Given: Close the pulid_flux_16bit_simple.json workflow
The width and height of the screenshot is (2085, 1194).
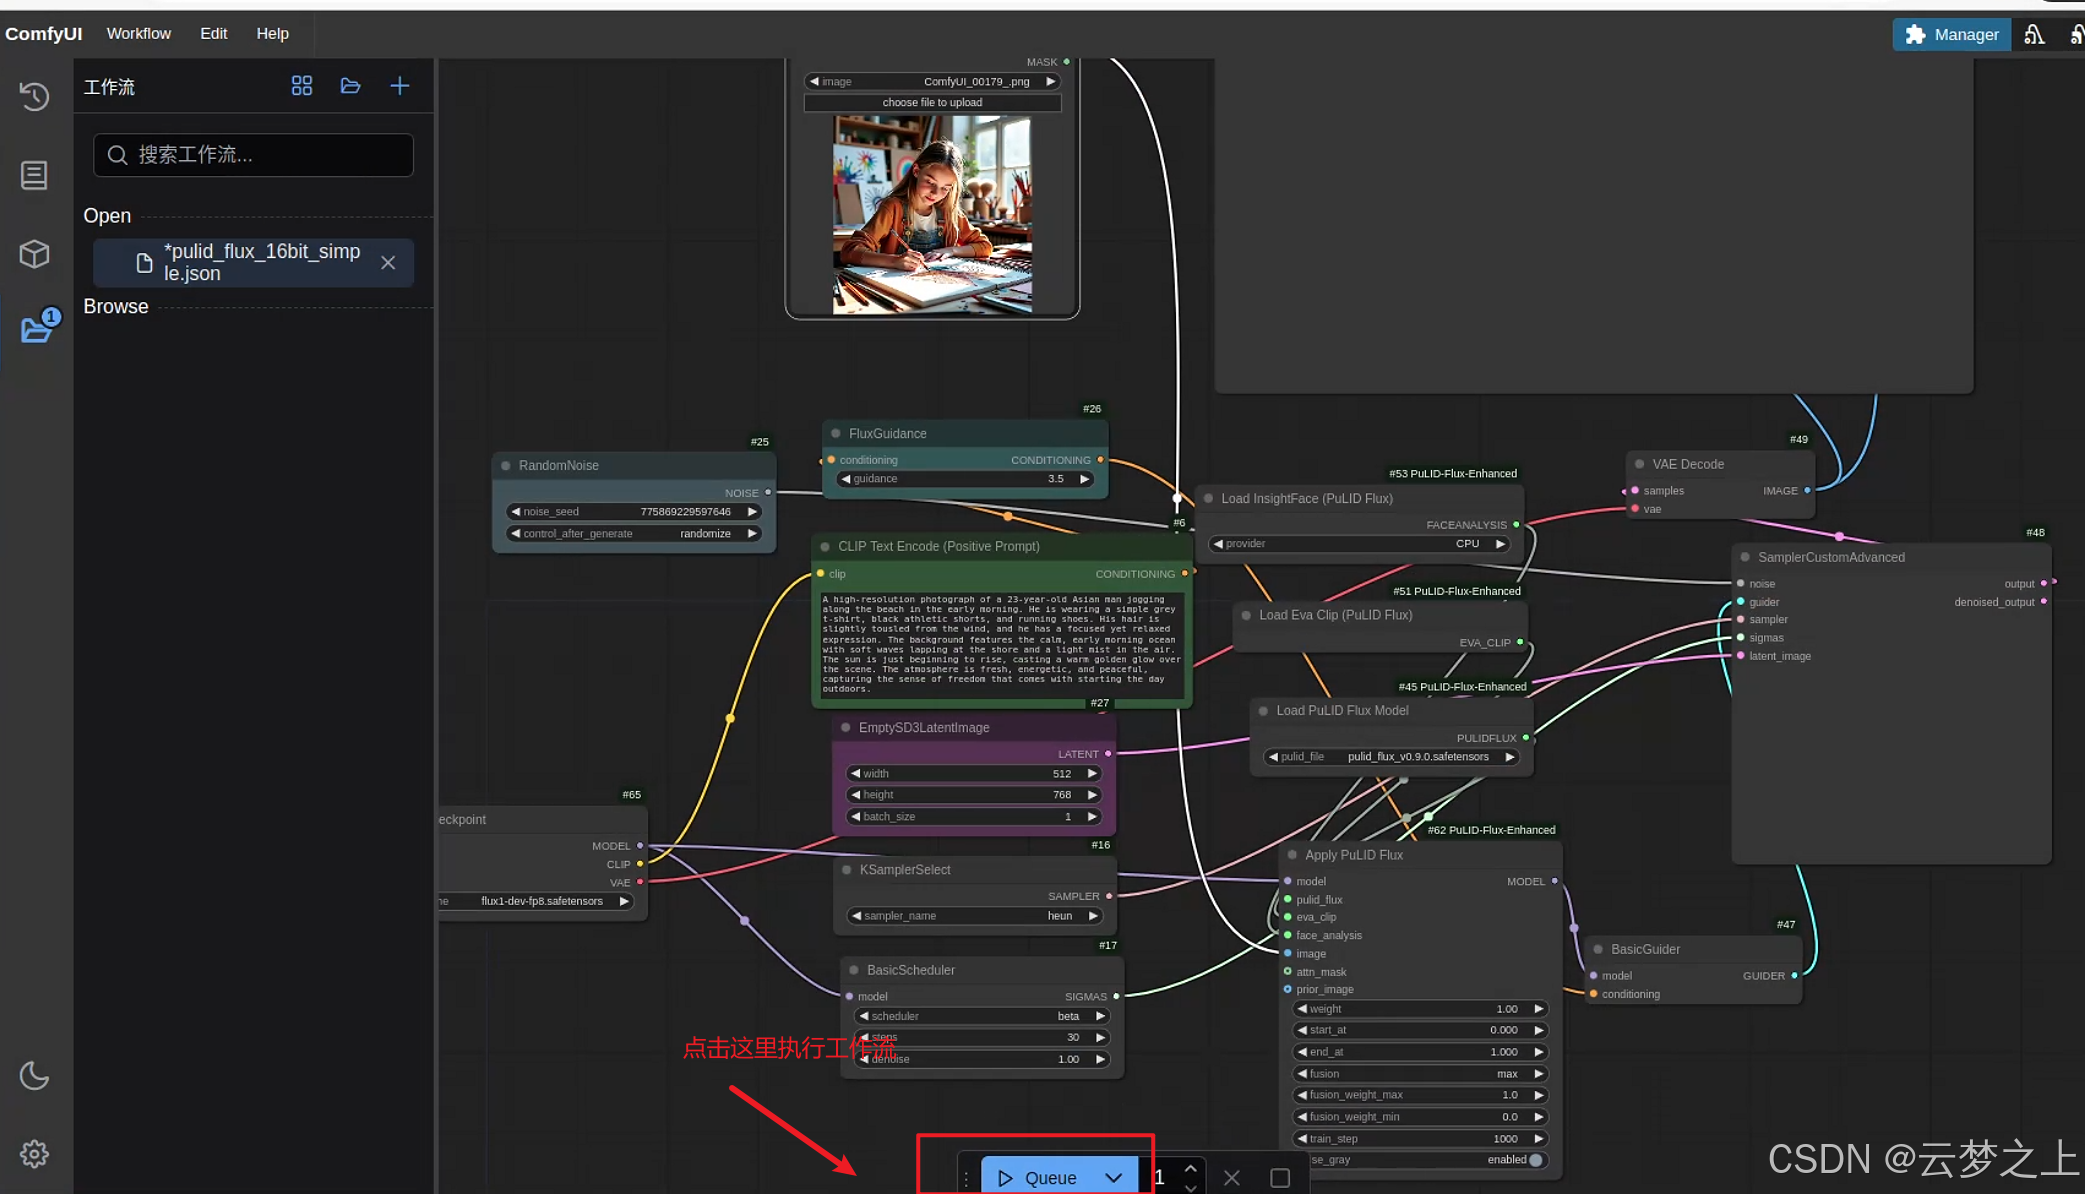Looking at the screenshot, I should (388, 262).
